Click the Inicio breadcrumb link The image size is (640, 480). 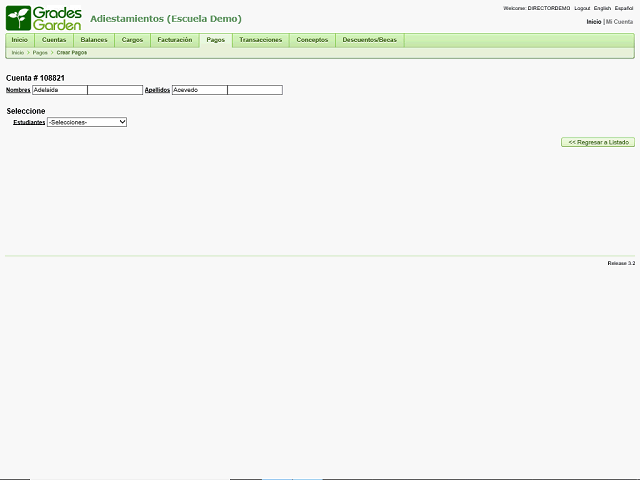(x=18, y=53)
